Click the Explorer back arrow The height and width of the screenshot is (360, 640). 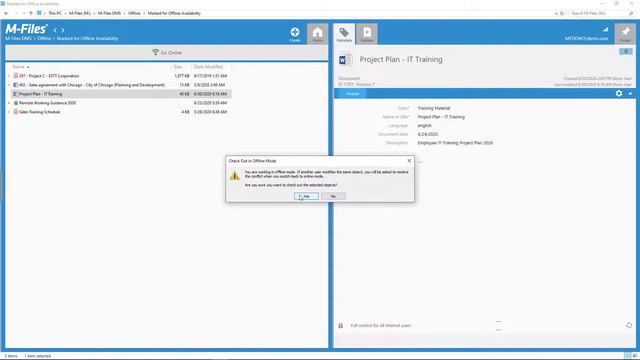tap(6, 13)
